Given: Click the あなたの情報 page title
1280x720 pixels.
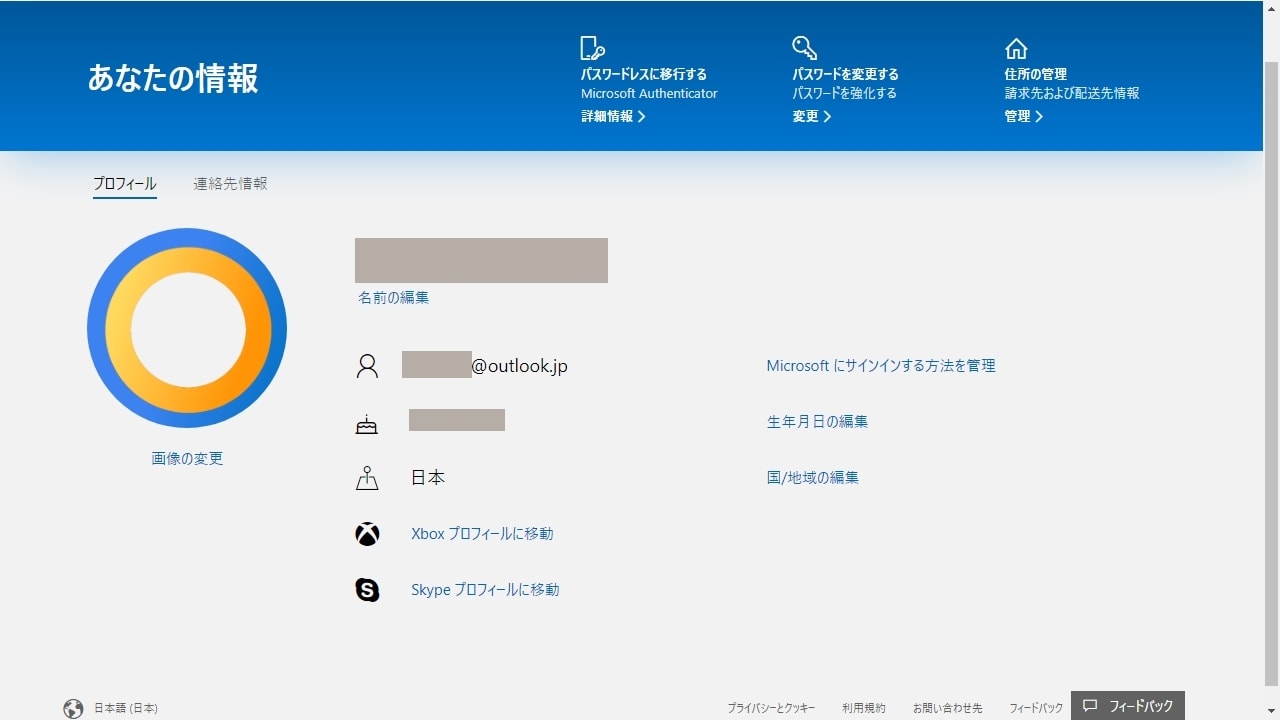Looking at the screenshot, I should point(173,78).
